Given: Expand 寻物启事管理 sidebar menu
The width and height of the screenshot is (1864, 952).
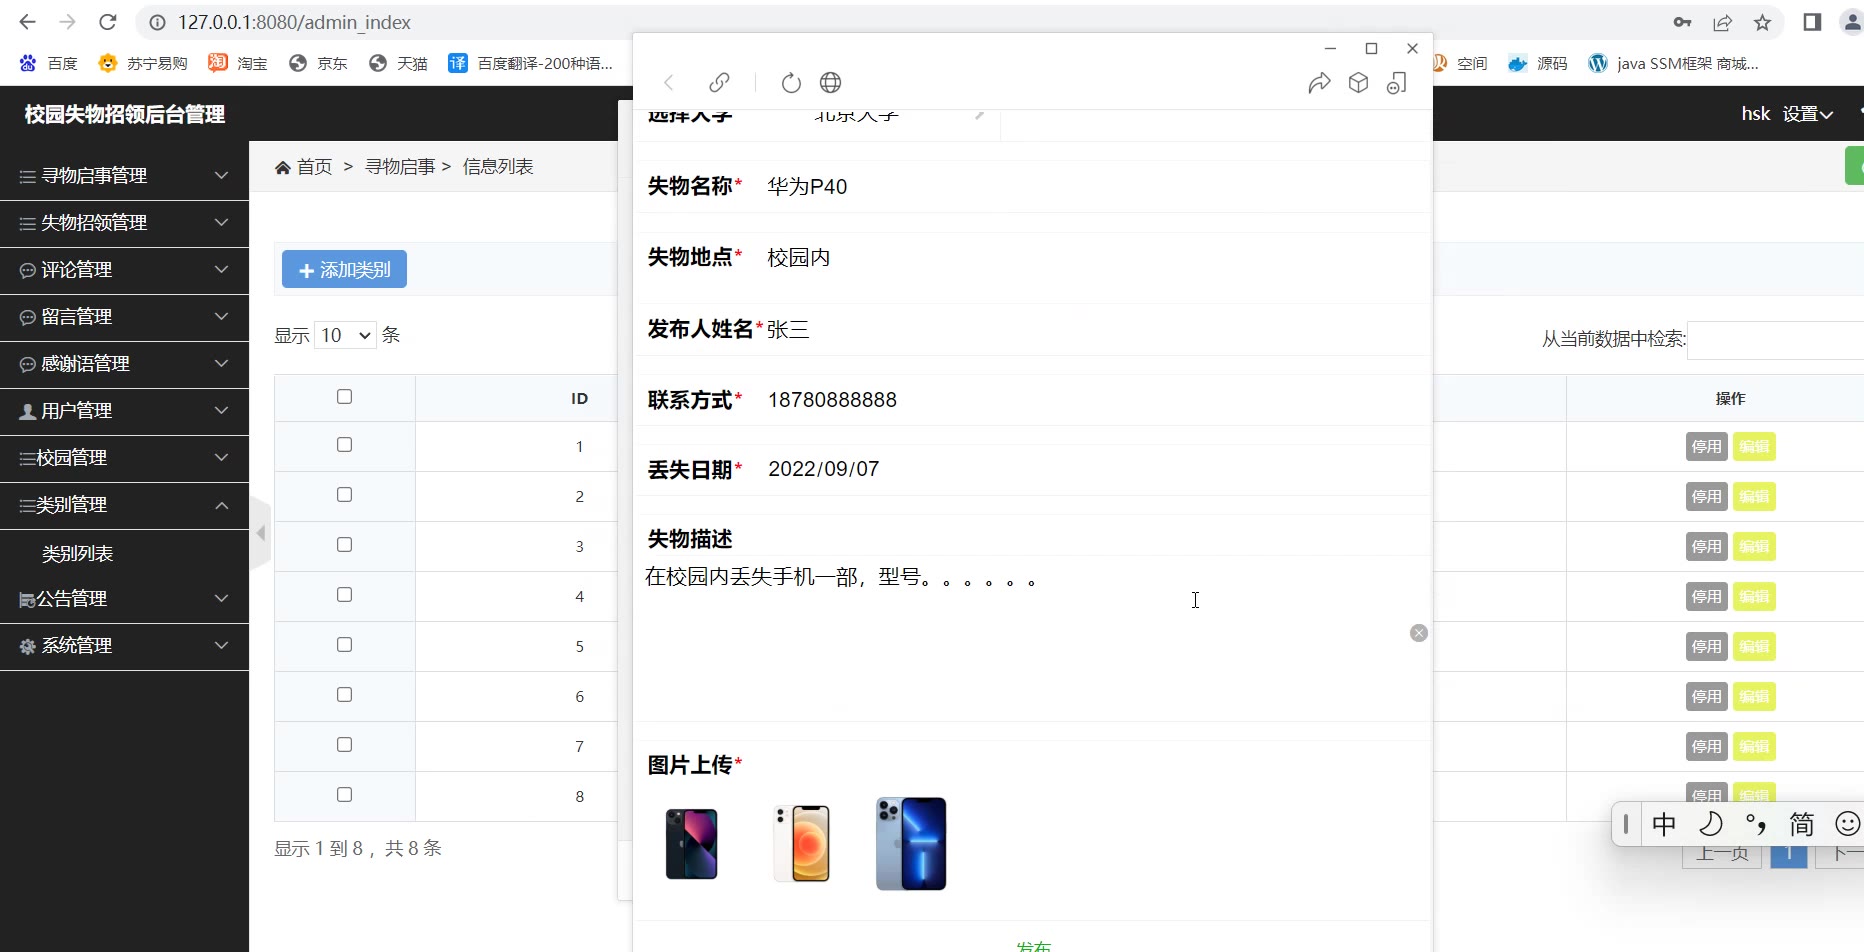Looking at the screenshot, I should point(124,176).
